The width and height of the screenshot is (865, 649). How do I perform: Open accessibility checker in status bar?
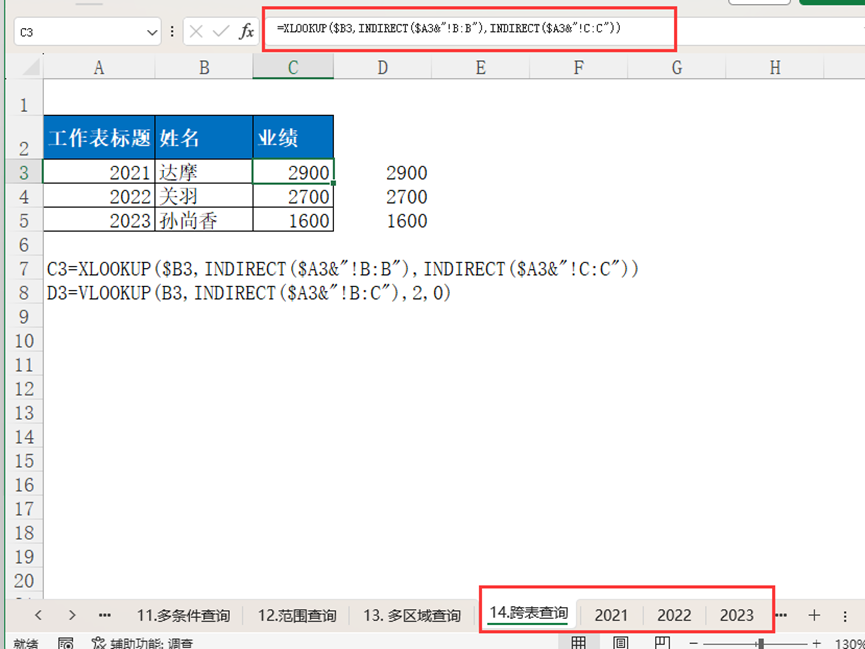coord(142,643)
